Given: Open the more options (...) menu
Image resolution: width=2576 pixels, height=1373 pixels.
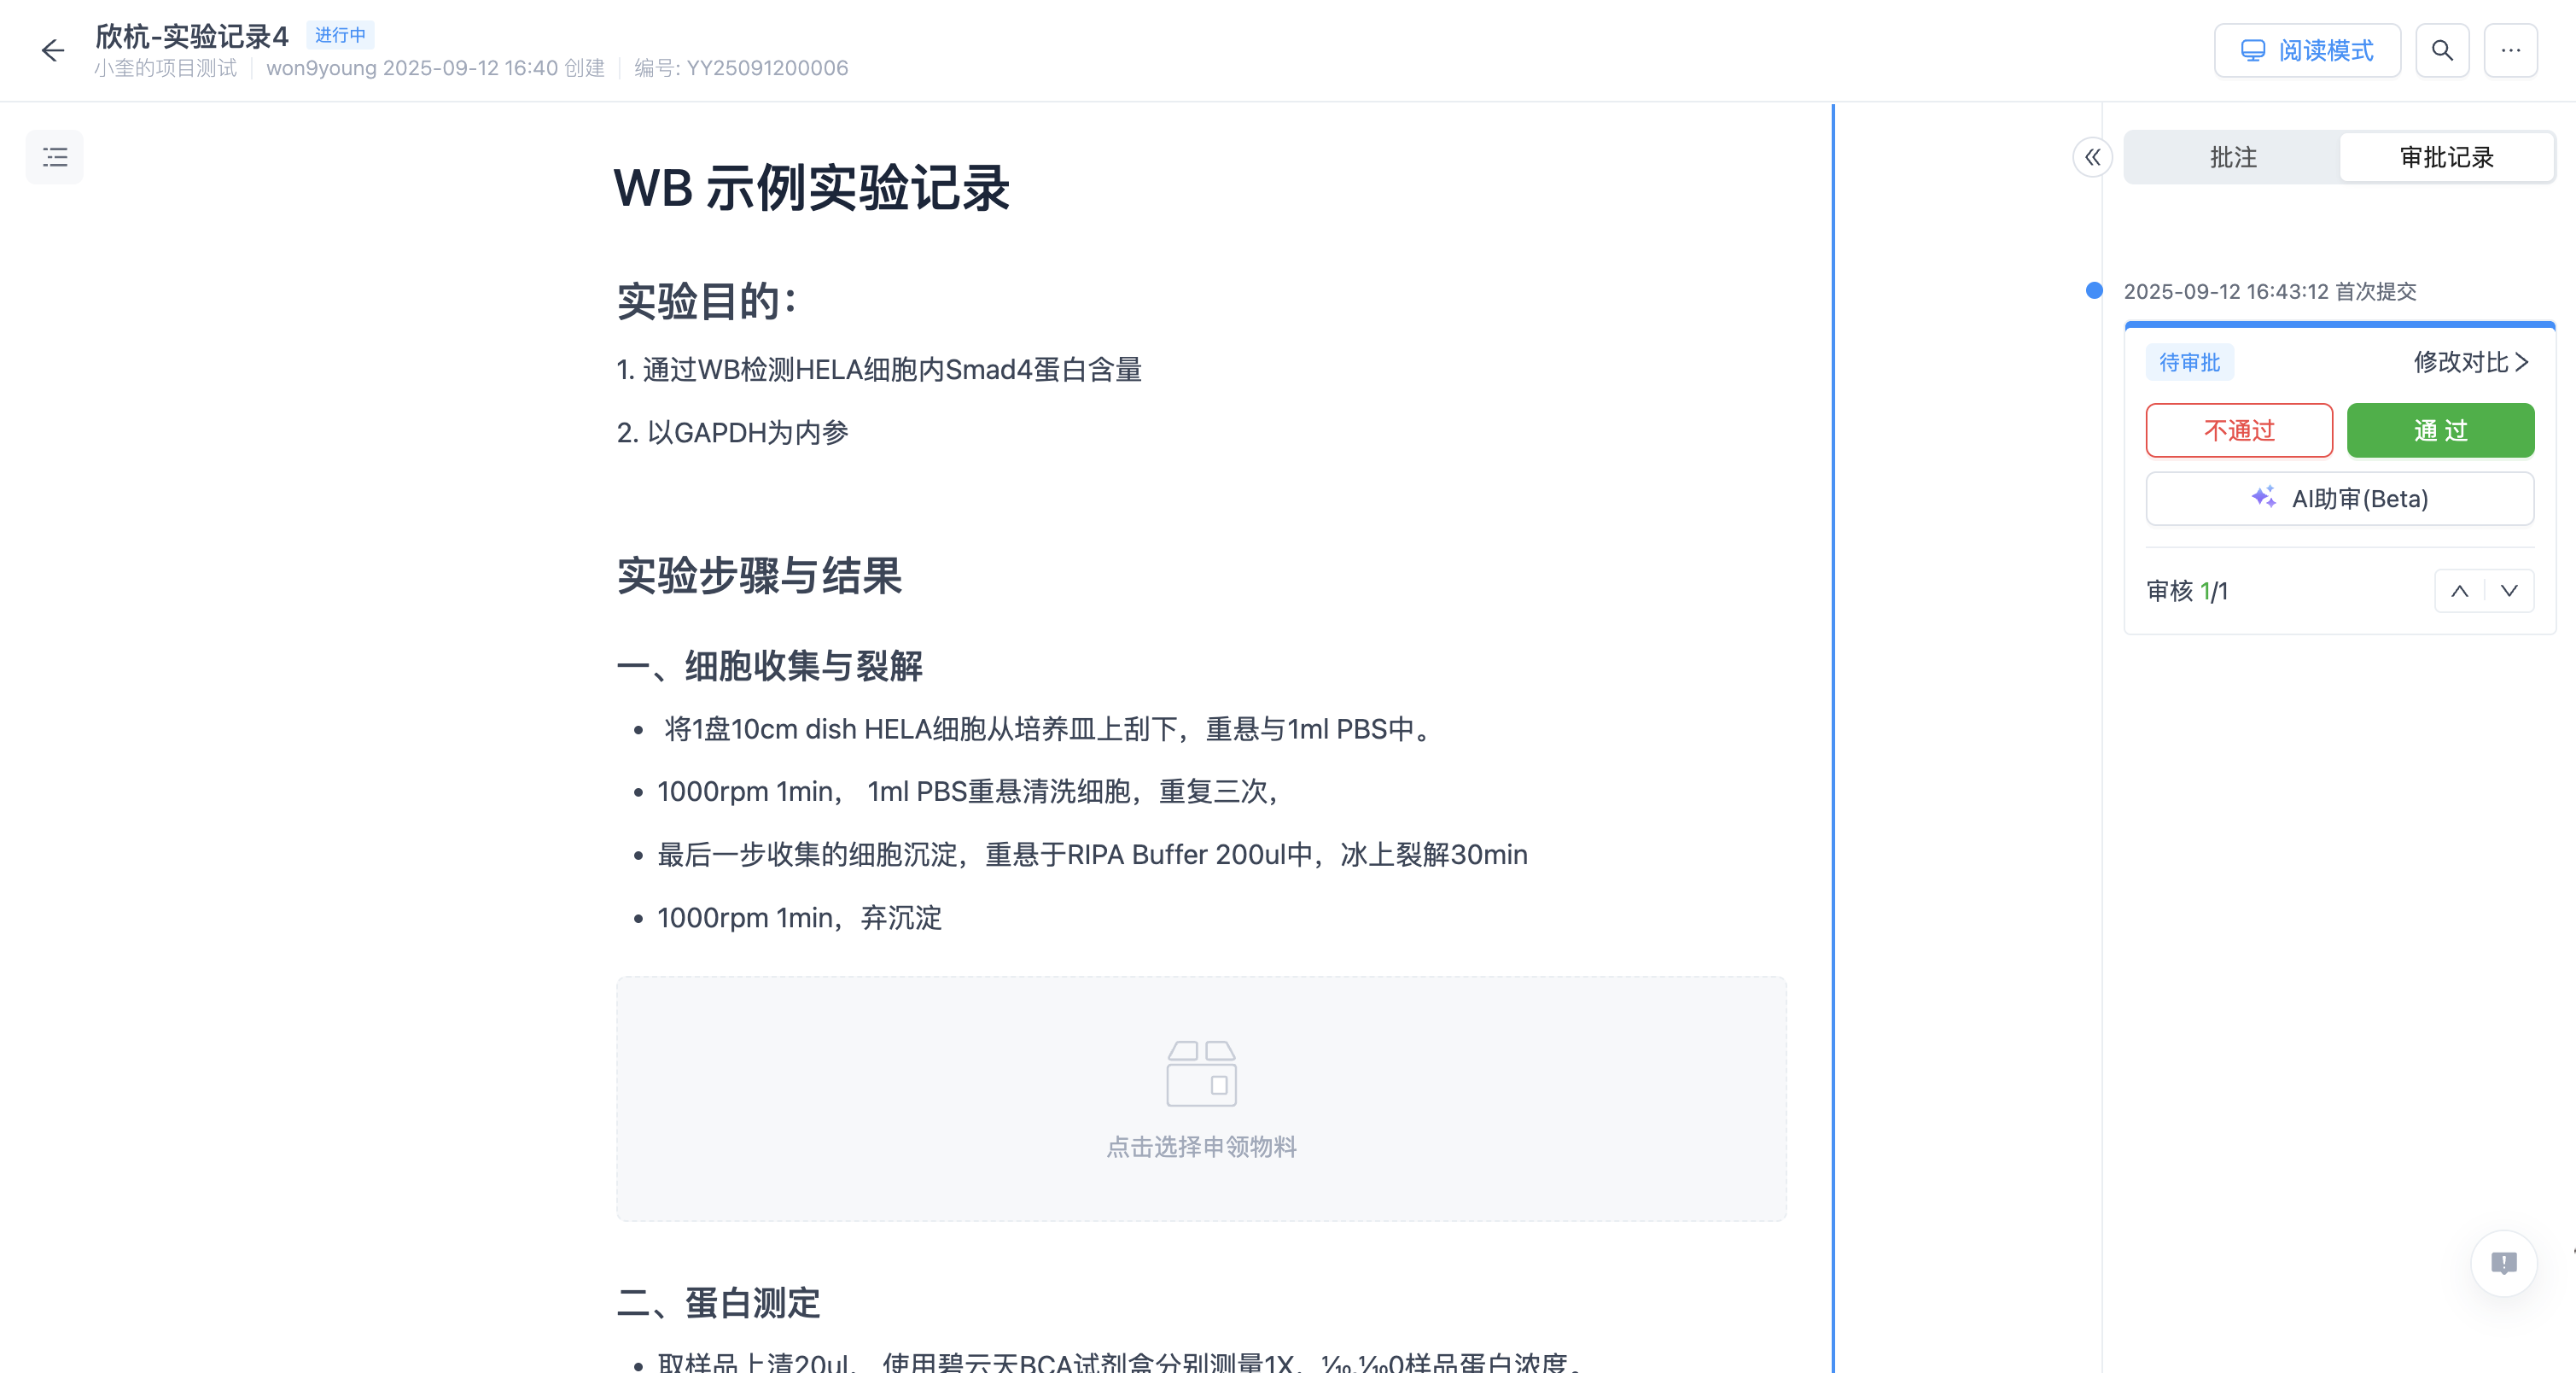Looking at the screenshot, I should tap(2511, 50).
